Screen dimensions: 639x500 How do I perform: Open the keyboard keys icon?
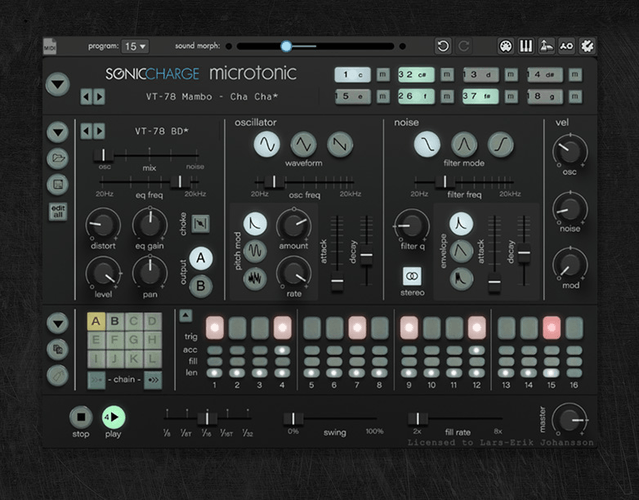tap(526, 46)
